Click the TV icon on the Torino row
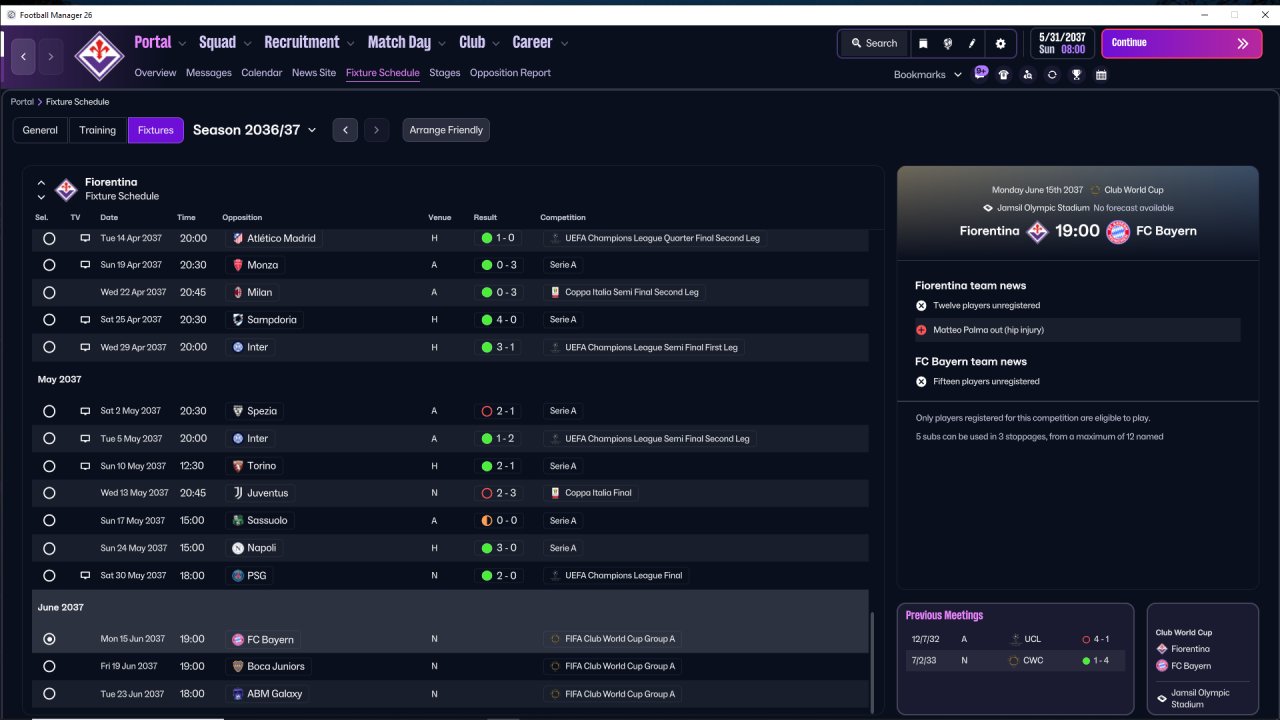Viewport: 1280px width, 720px height. click(85, 466)
